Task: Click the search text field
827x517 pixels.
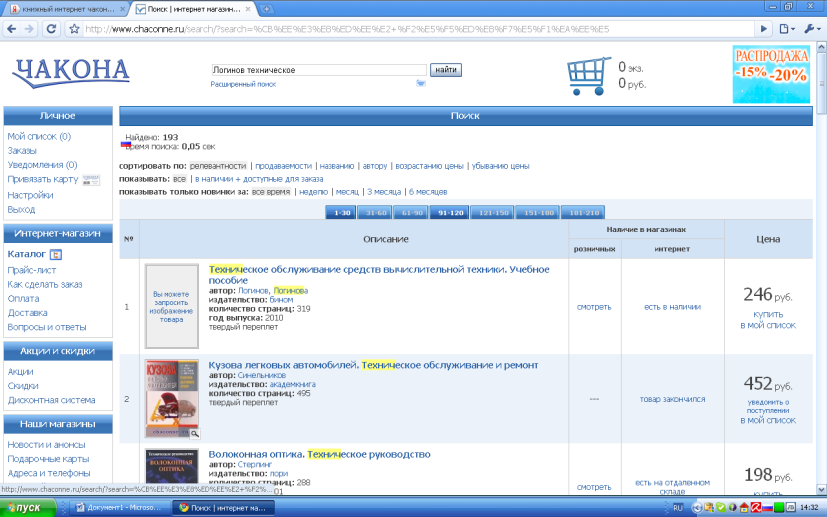Action: (x=319, y=70)
